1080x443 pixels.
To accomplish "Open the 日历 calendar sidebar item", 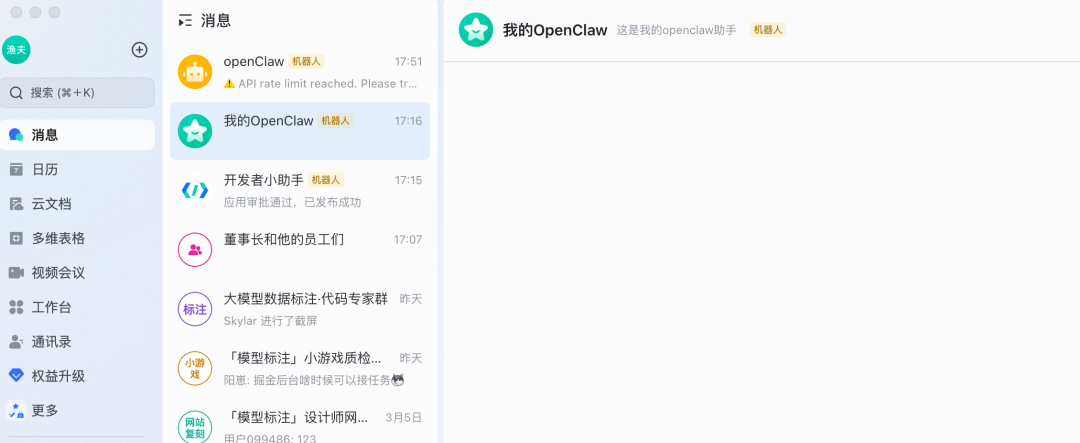I will pos(77,169).
